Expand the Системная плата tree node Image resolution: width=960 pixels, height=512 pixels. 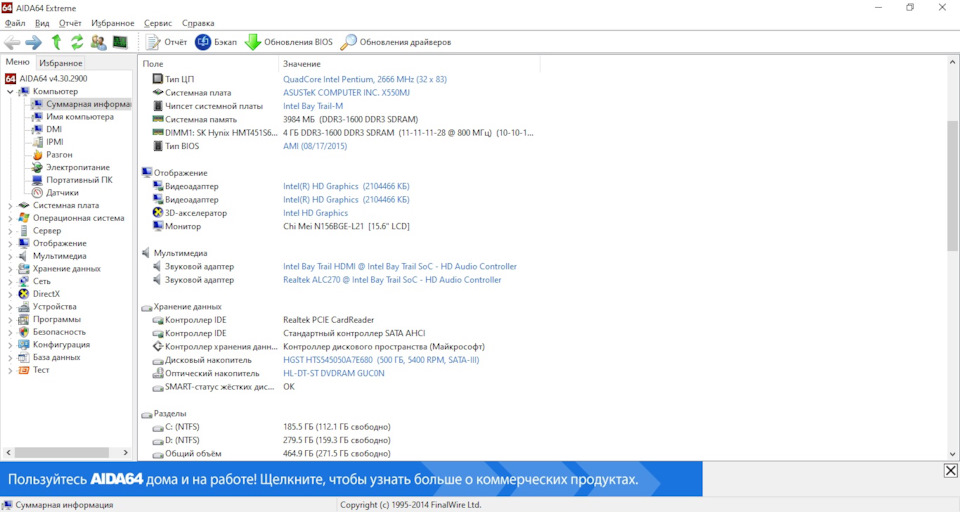tap(10, 206)
